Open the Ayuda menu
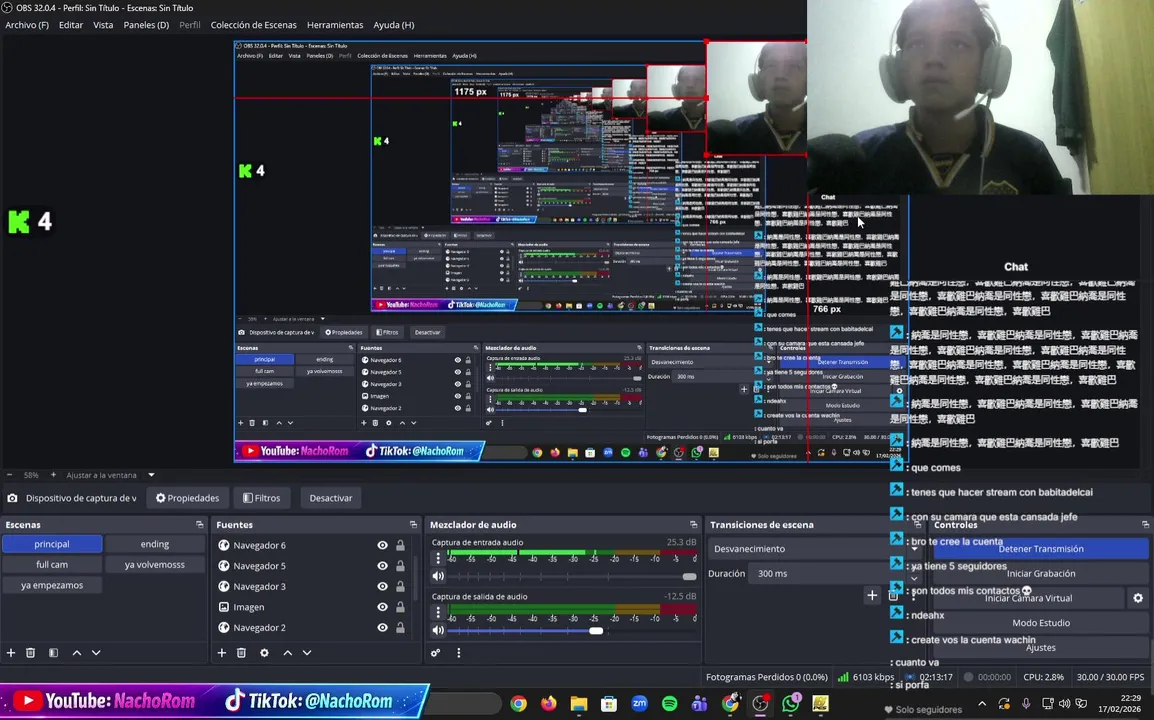 click(x=394, y=25)
